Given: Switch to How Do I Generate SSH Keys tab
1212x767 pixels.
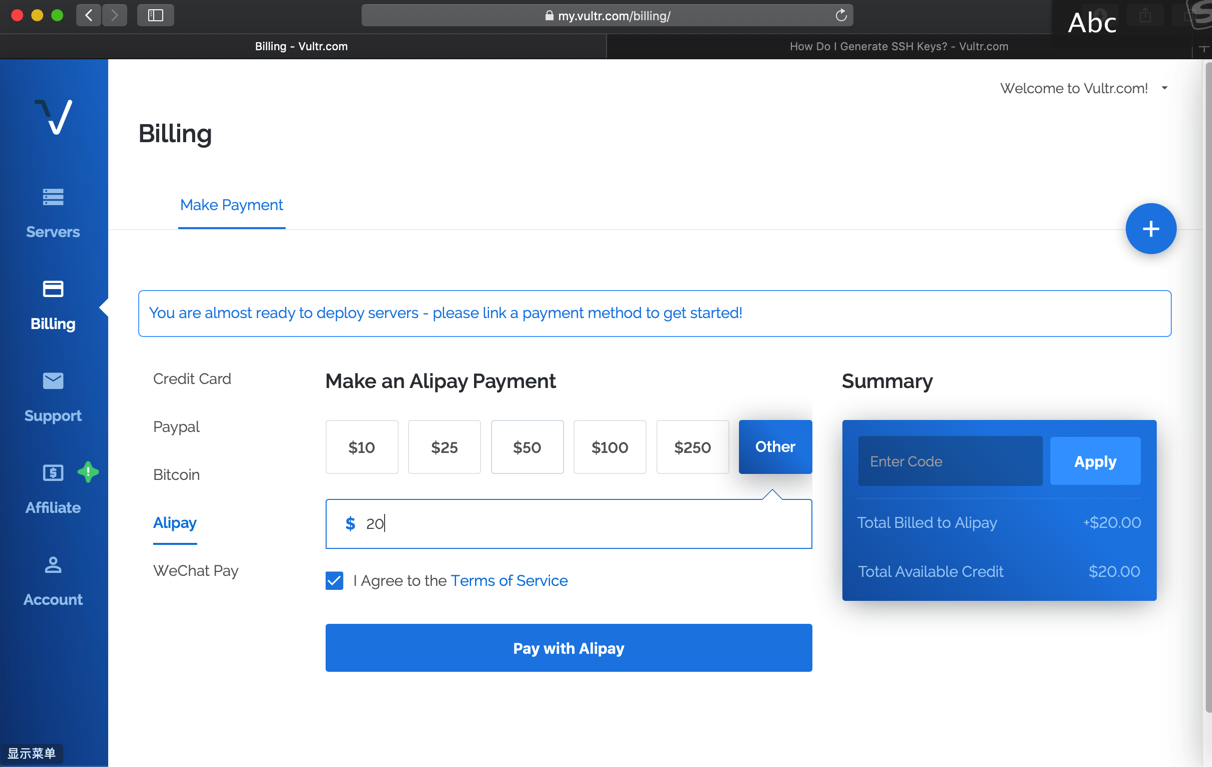Looking at the screenshot, I should click(899, 46).
